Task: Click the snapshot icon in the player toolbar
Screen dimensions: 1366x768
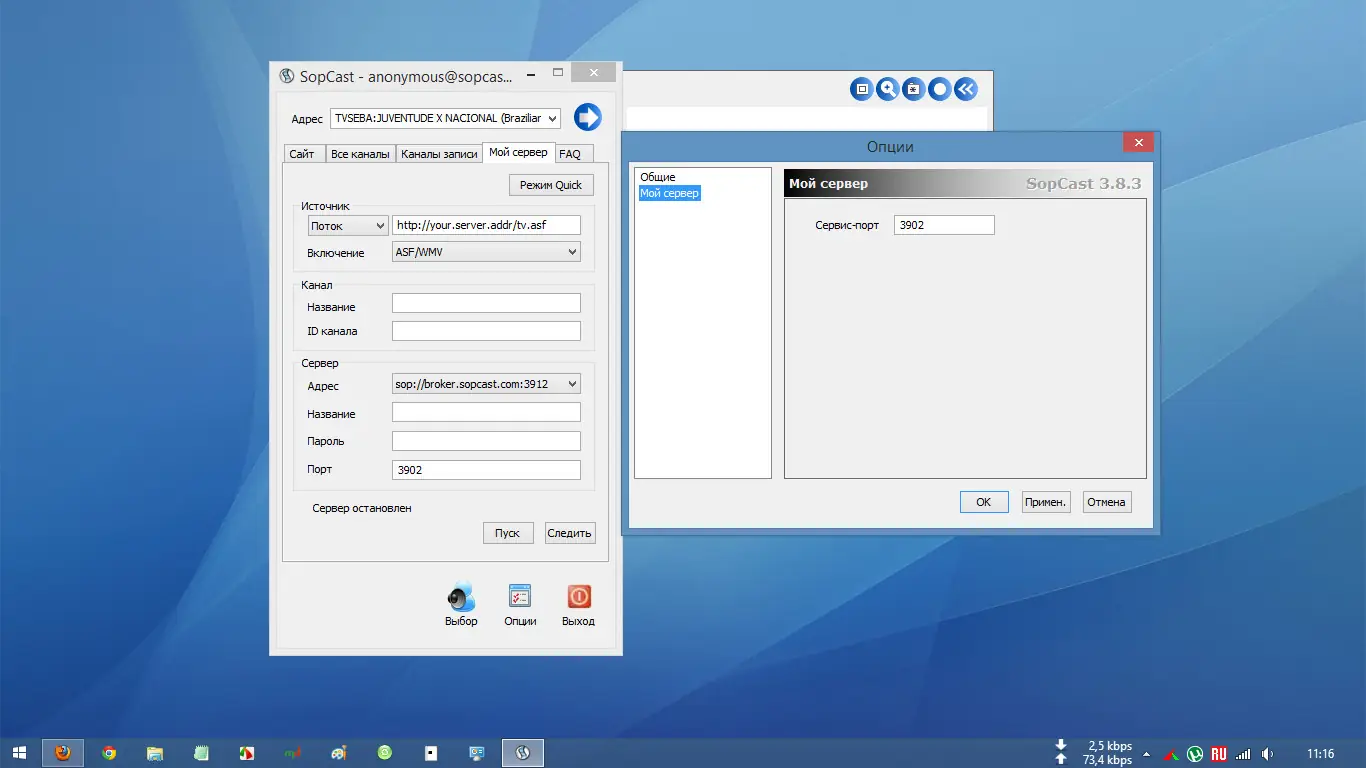Action: (x=913, y=89)
